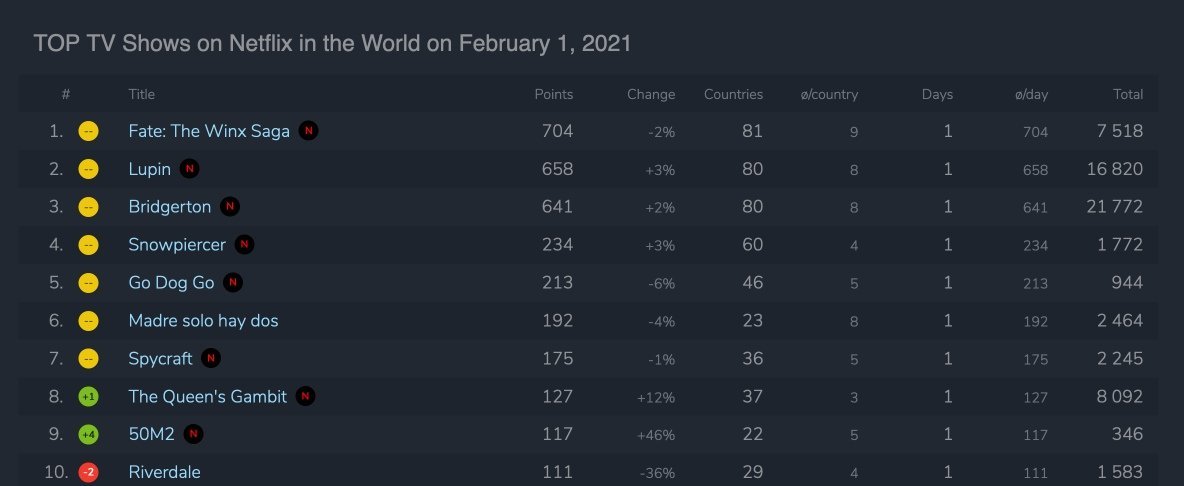Open The Queen's Gambit show page
Viewport: 1184px width, 486px height.
click(x=207, y=397)
